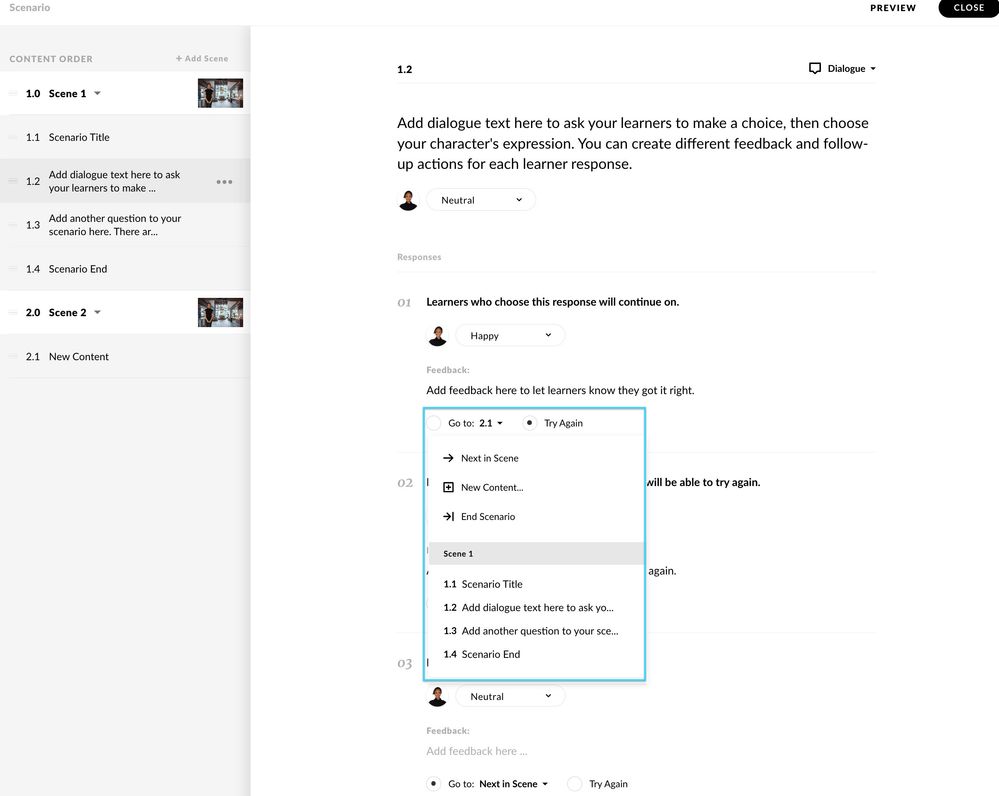Select 1.2 Add dialogue text in content order
999x796 pixels.
(x=125, y=182)
